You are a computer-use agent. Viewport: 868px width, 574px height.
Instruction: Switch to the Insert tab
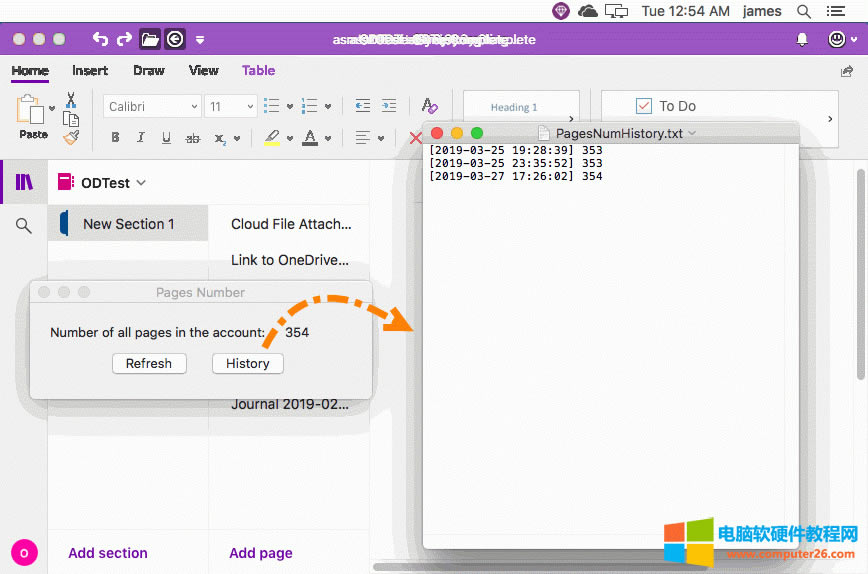point(90,71)
